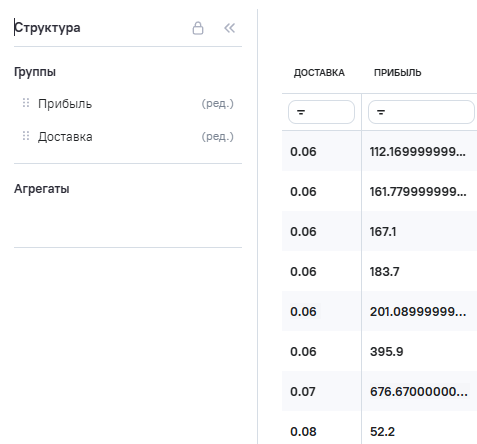The width and height of the screenshot is (477, 444).
Task: Select the profit cell 676.67000000...
Action: [x=419, y=391]
